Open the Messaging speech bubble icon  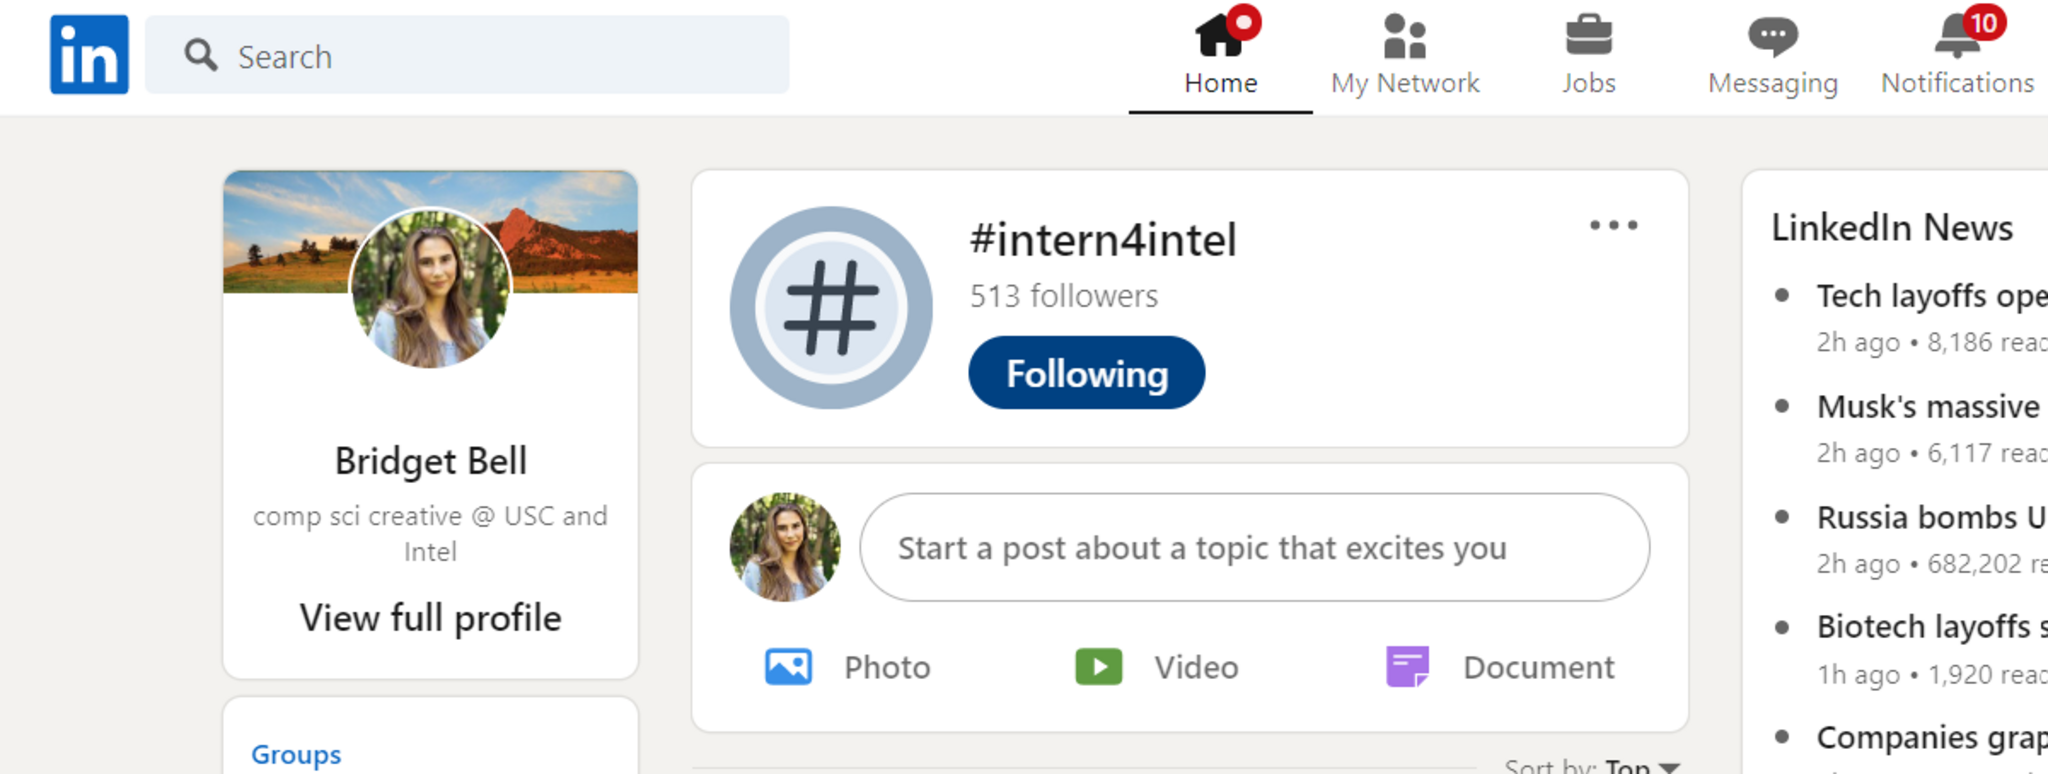coord(1772,38)
